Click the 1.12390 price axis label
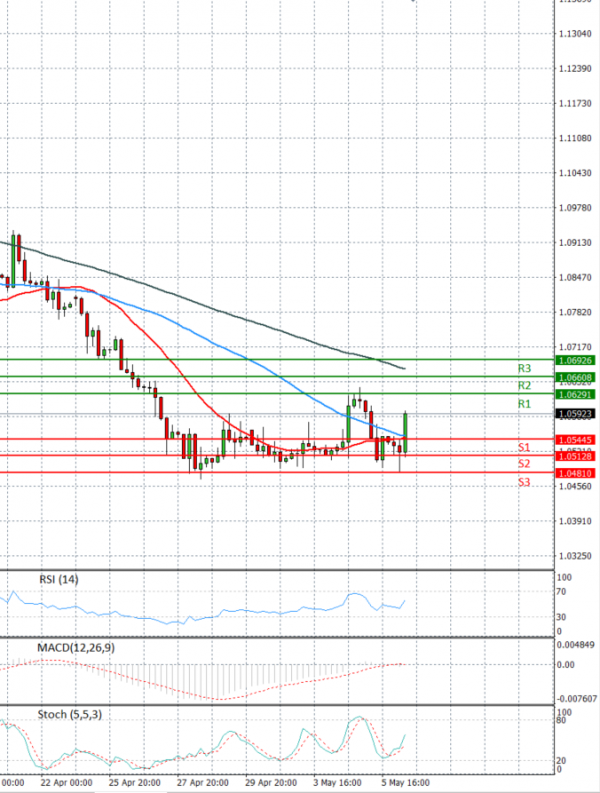This screenshot has width=600, height=793. point(575,69)
